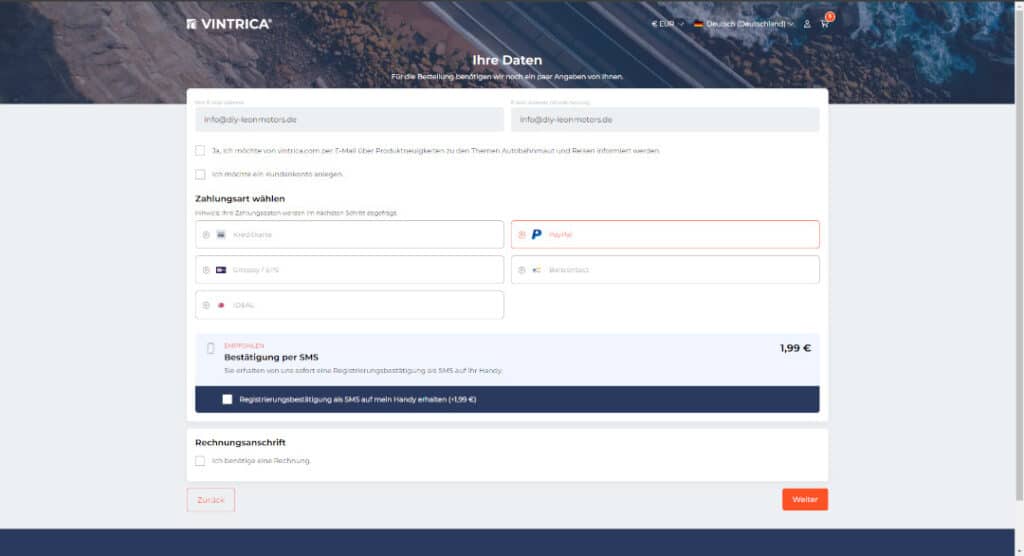
Task: Check the 'Kundenkonto anlegen' checkbox
Action: point(200,174)
